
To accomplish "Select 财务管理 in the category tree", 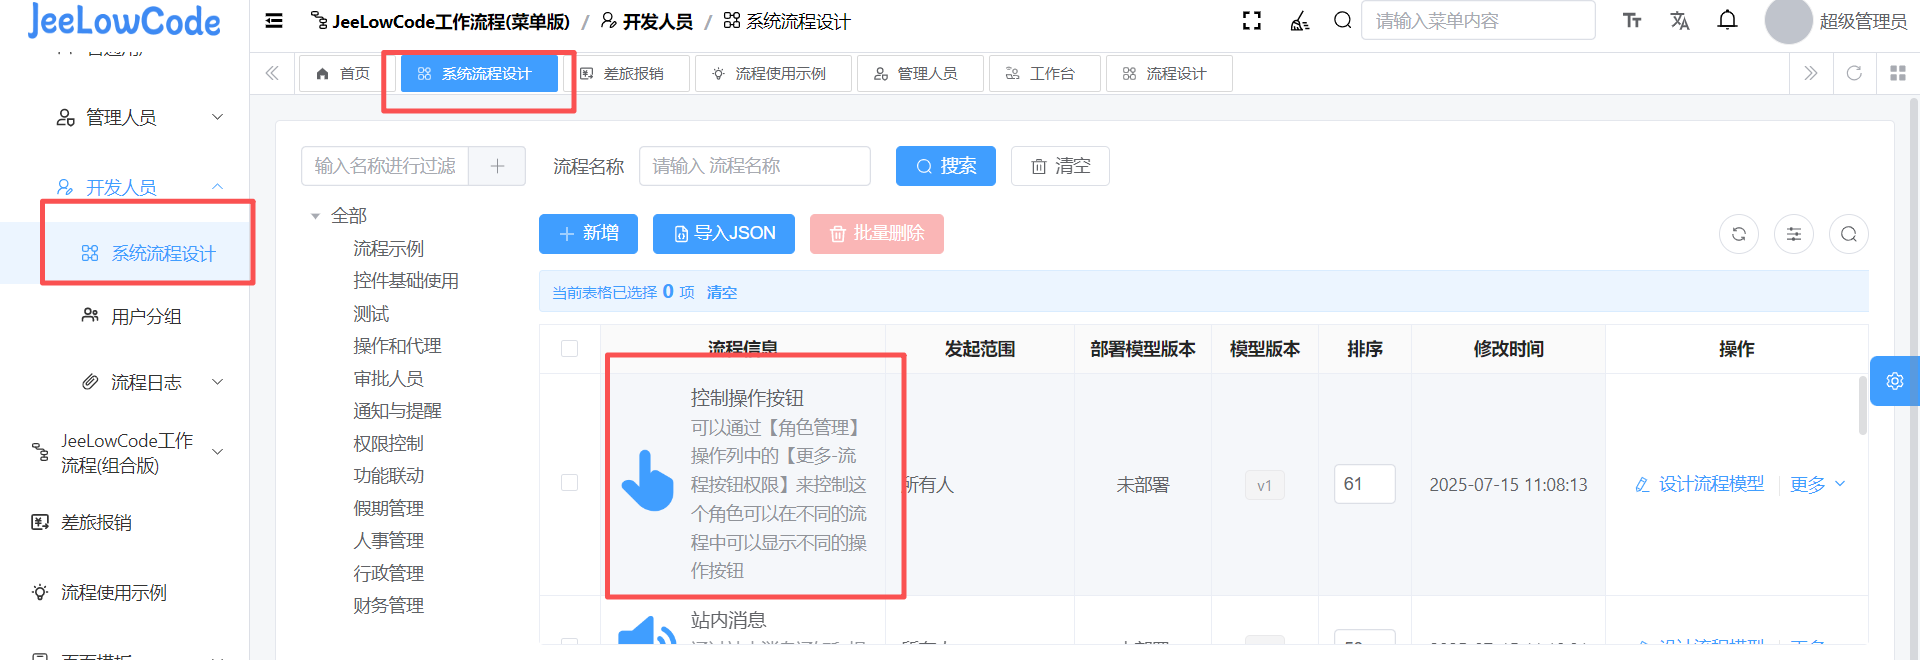I will [x=388, y=606].
